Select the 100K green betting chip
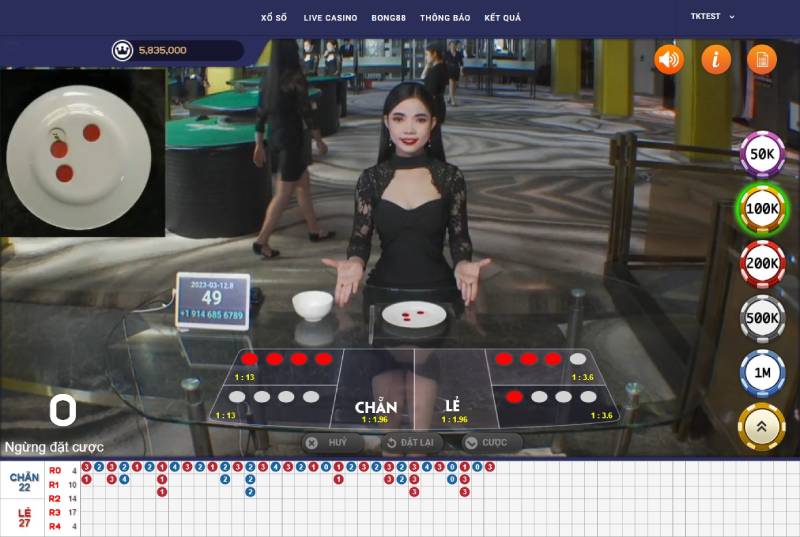Image resolution: width=800 pixels, height=537 pixels. pyautogui.click(x=762, y=209)
